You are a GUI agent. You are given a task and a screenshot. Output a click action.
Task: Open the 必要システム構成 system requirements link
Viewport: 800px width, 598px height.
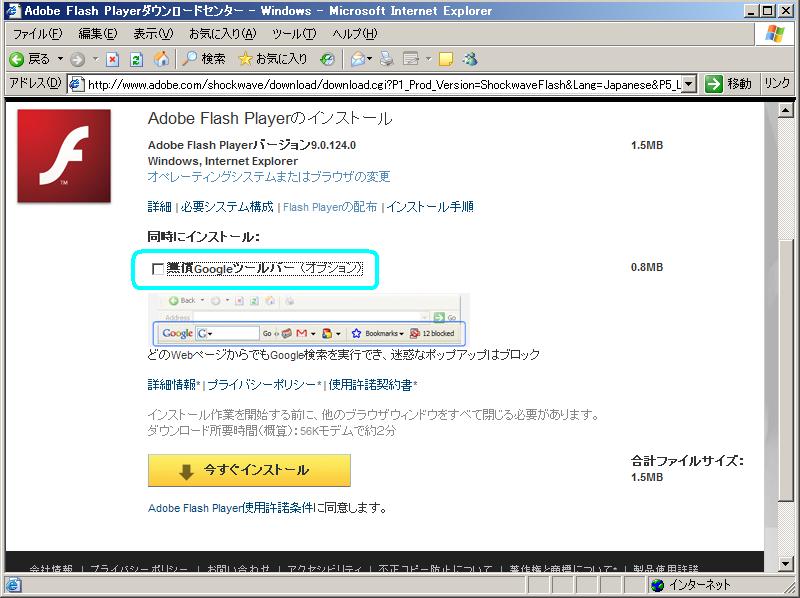tap(227, 207)
